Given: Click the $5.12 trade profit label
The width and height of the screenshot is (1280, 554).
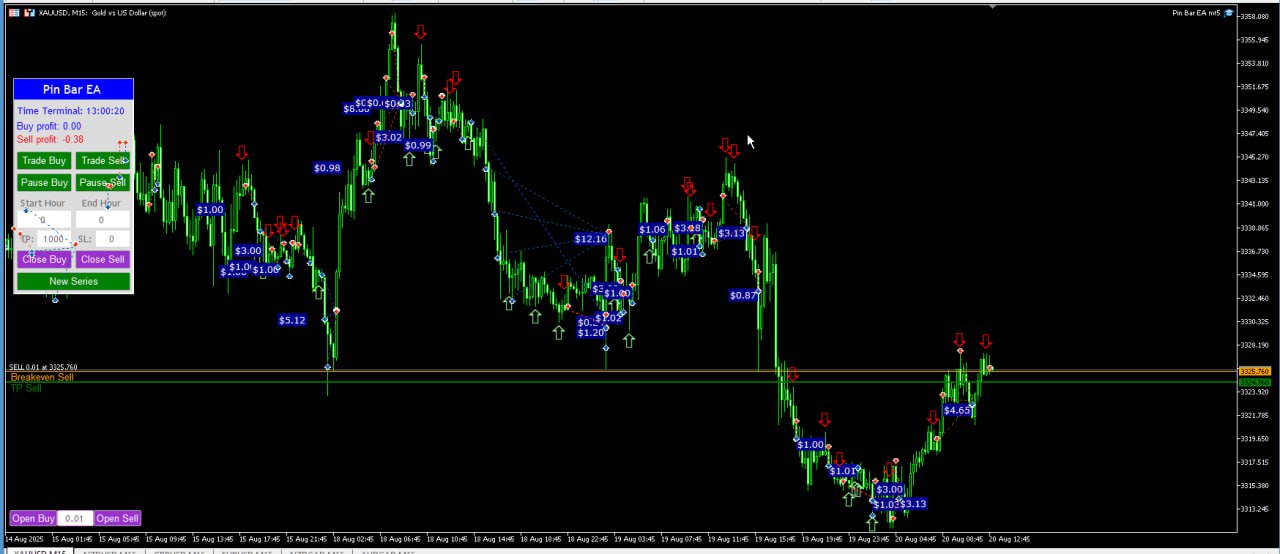Looking at the screenshot, I should 292,320.
